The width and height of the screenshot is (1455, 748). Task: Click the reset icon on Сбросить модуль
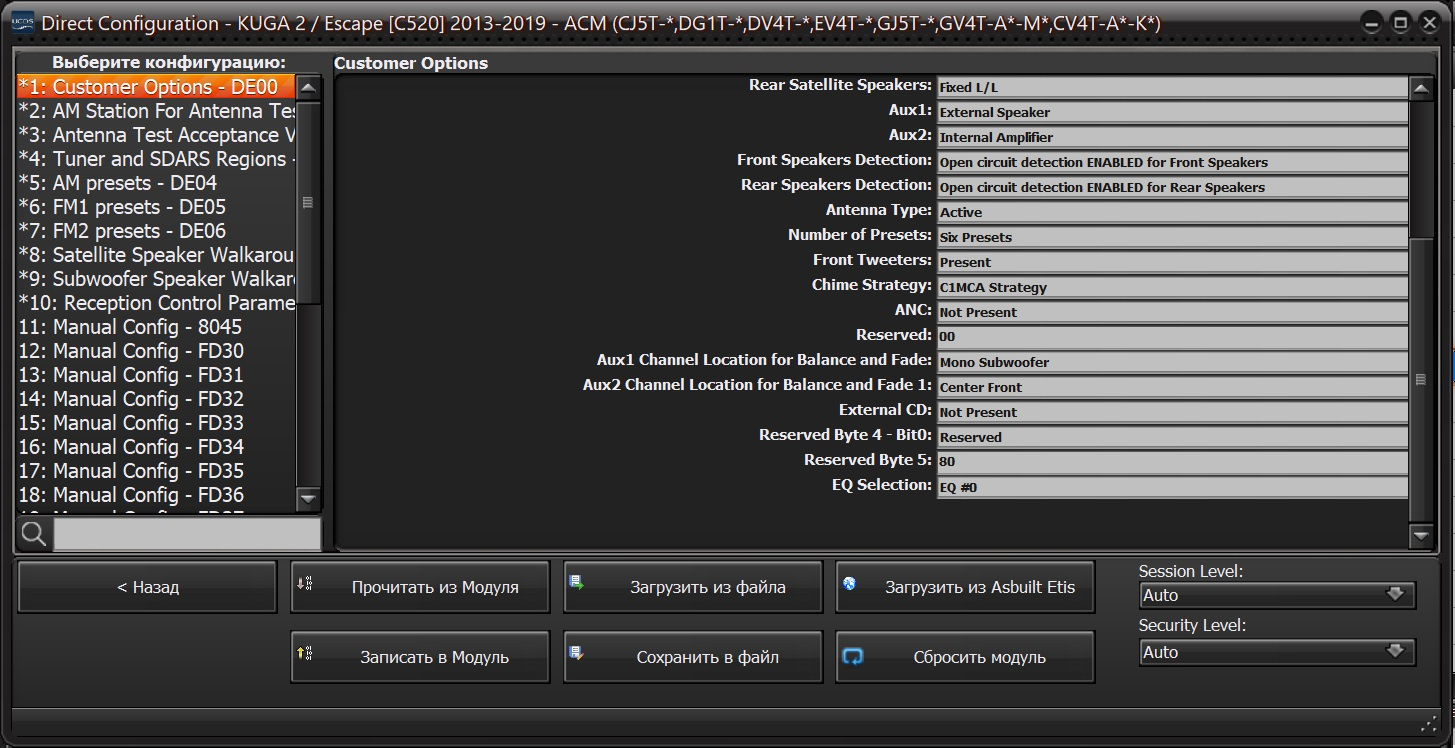(853, 657)
